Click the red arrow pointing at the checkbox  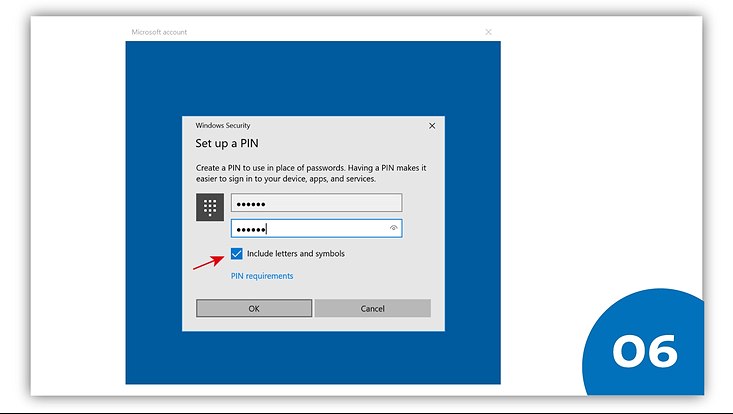tap(207, 262)
